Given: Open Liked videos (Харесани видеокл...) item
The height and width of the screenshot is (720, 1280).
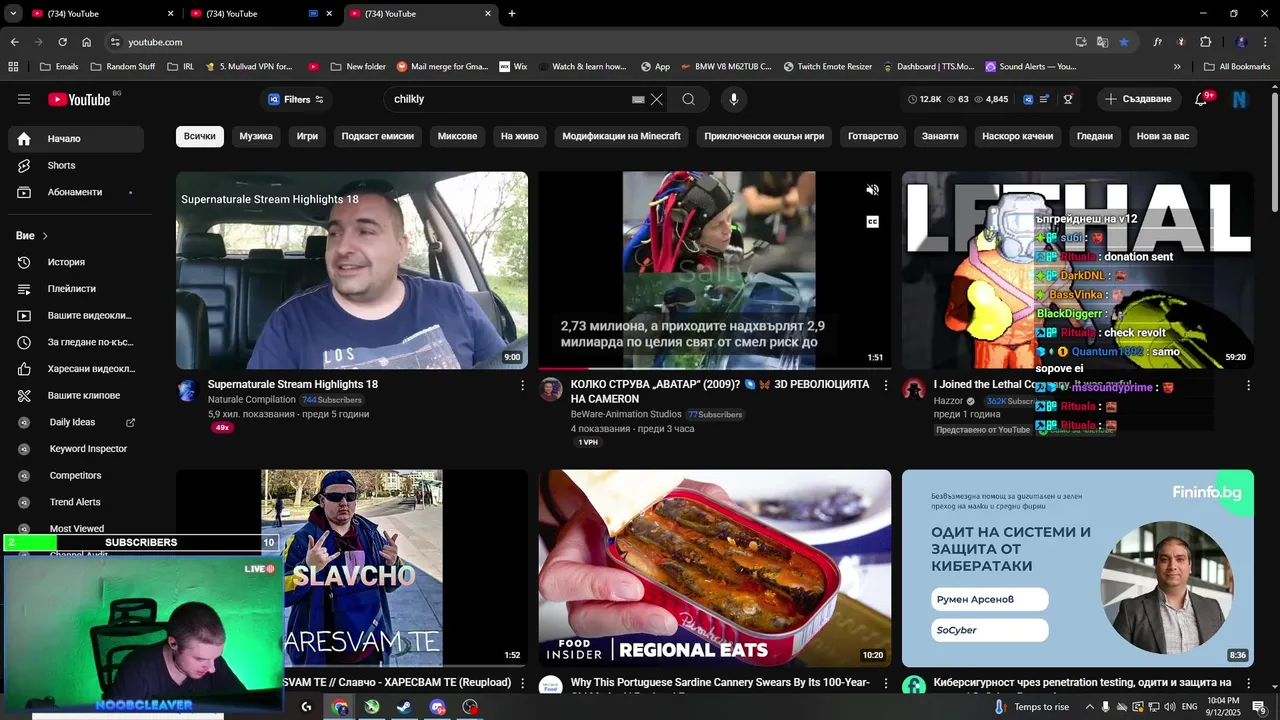Looking at the screenshot, I should [x=76, y=369].
